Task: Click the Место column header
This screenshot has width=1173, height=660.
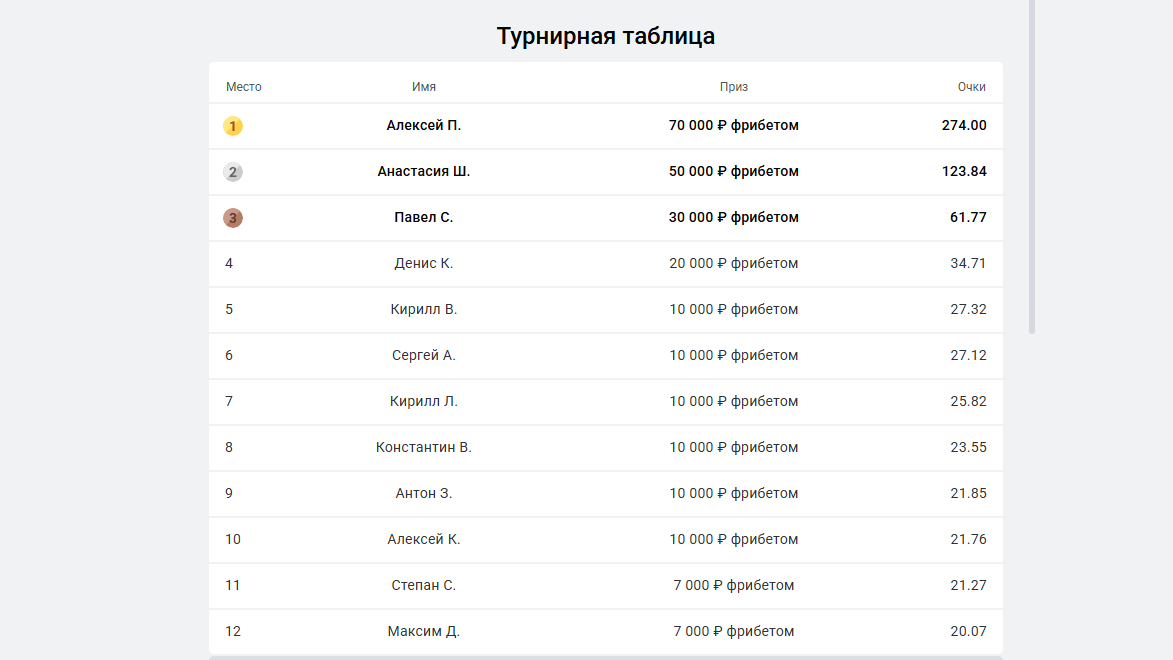Action: [244, 87]
